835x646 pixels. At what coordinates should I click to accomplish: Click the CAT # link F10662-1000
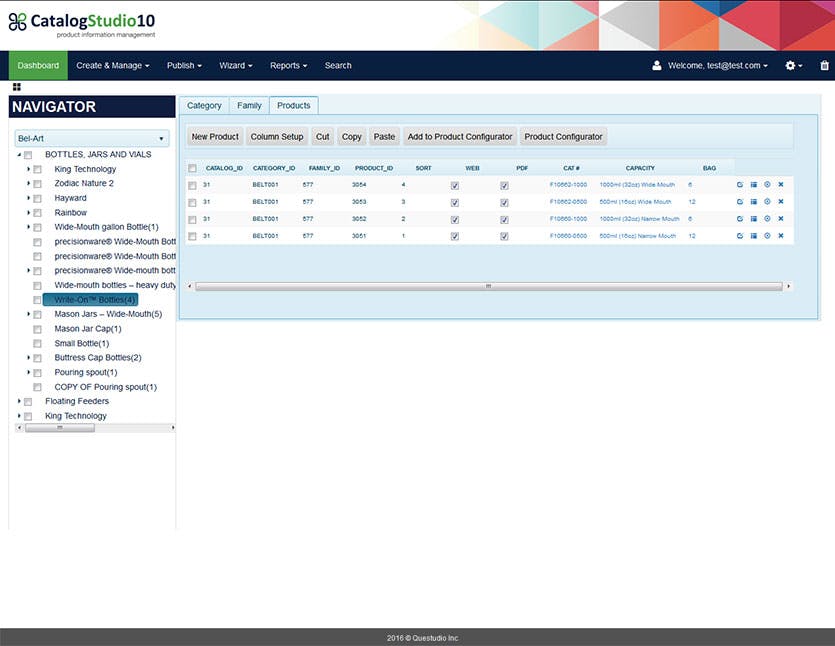coord(568,185)
